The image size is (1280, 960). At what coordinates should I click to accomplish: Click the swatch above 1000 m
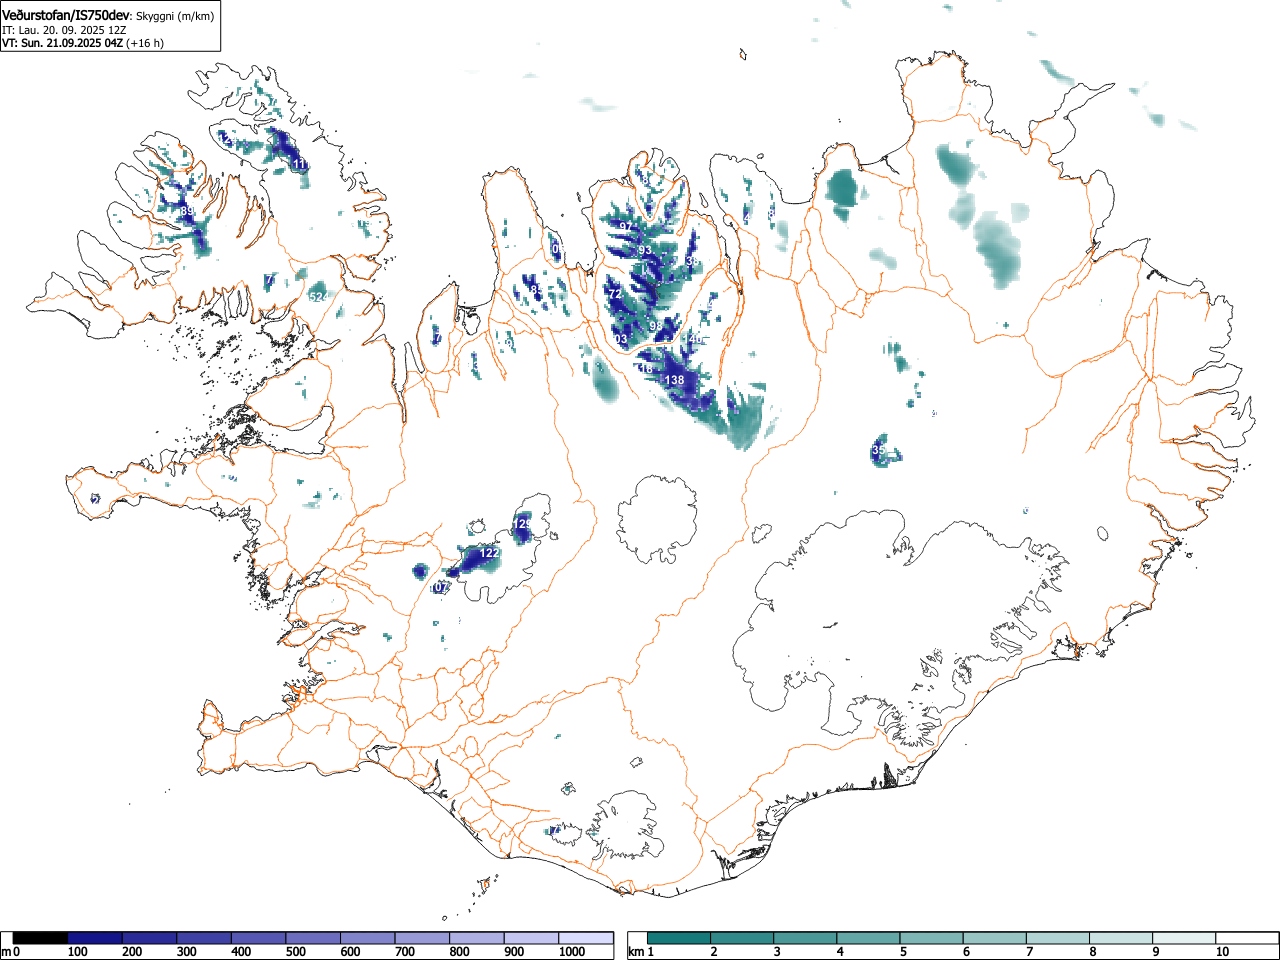tap(586, 938)
